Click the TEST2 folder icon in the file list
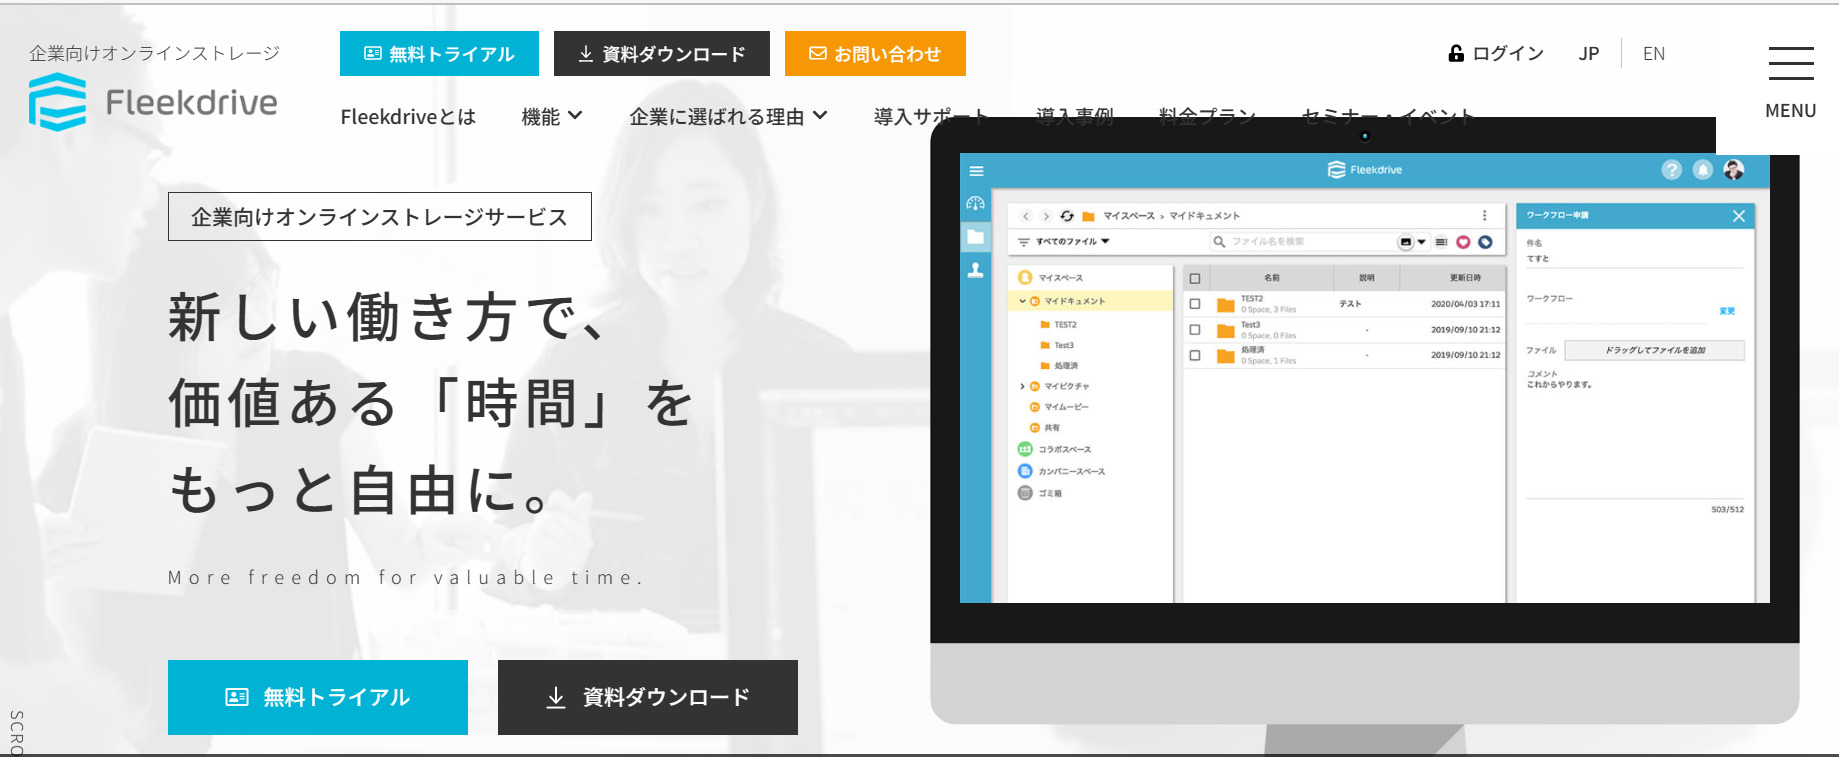The image size is (1839, 757). pyautogui.click(x=1225, y=305)
